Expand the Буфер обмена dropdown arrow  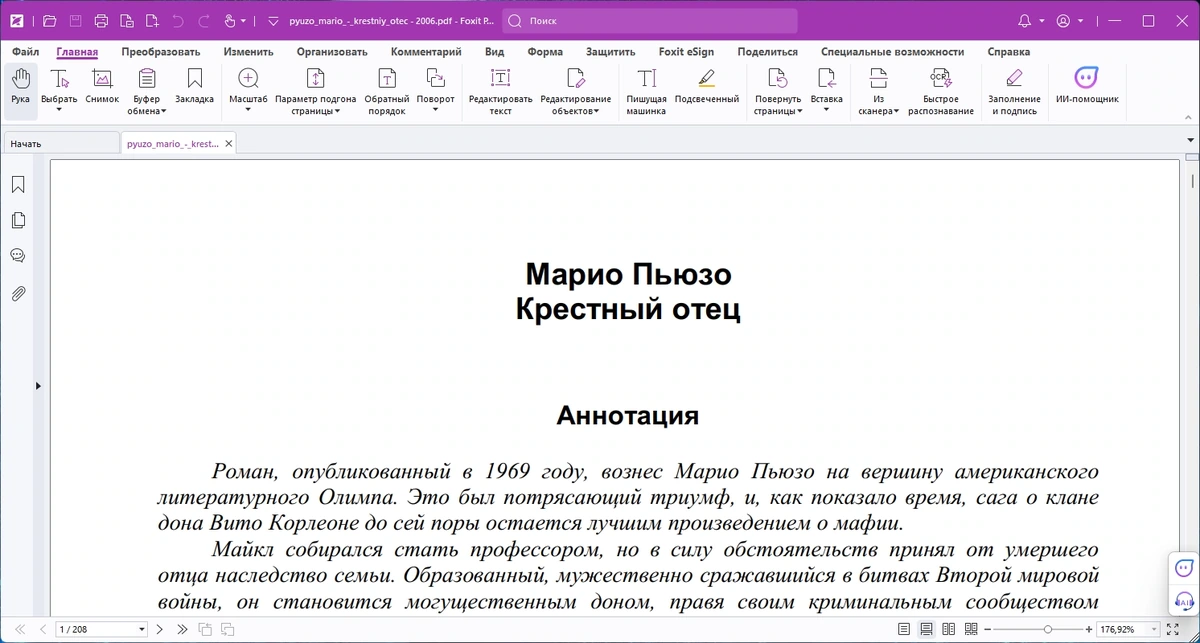pyautogui.click(x=163, y=112)
